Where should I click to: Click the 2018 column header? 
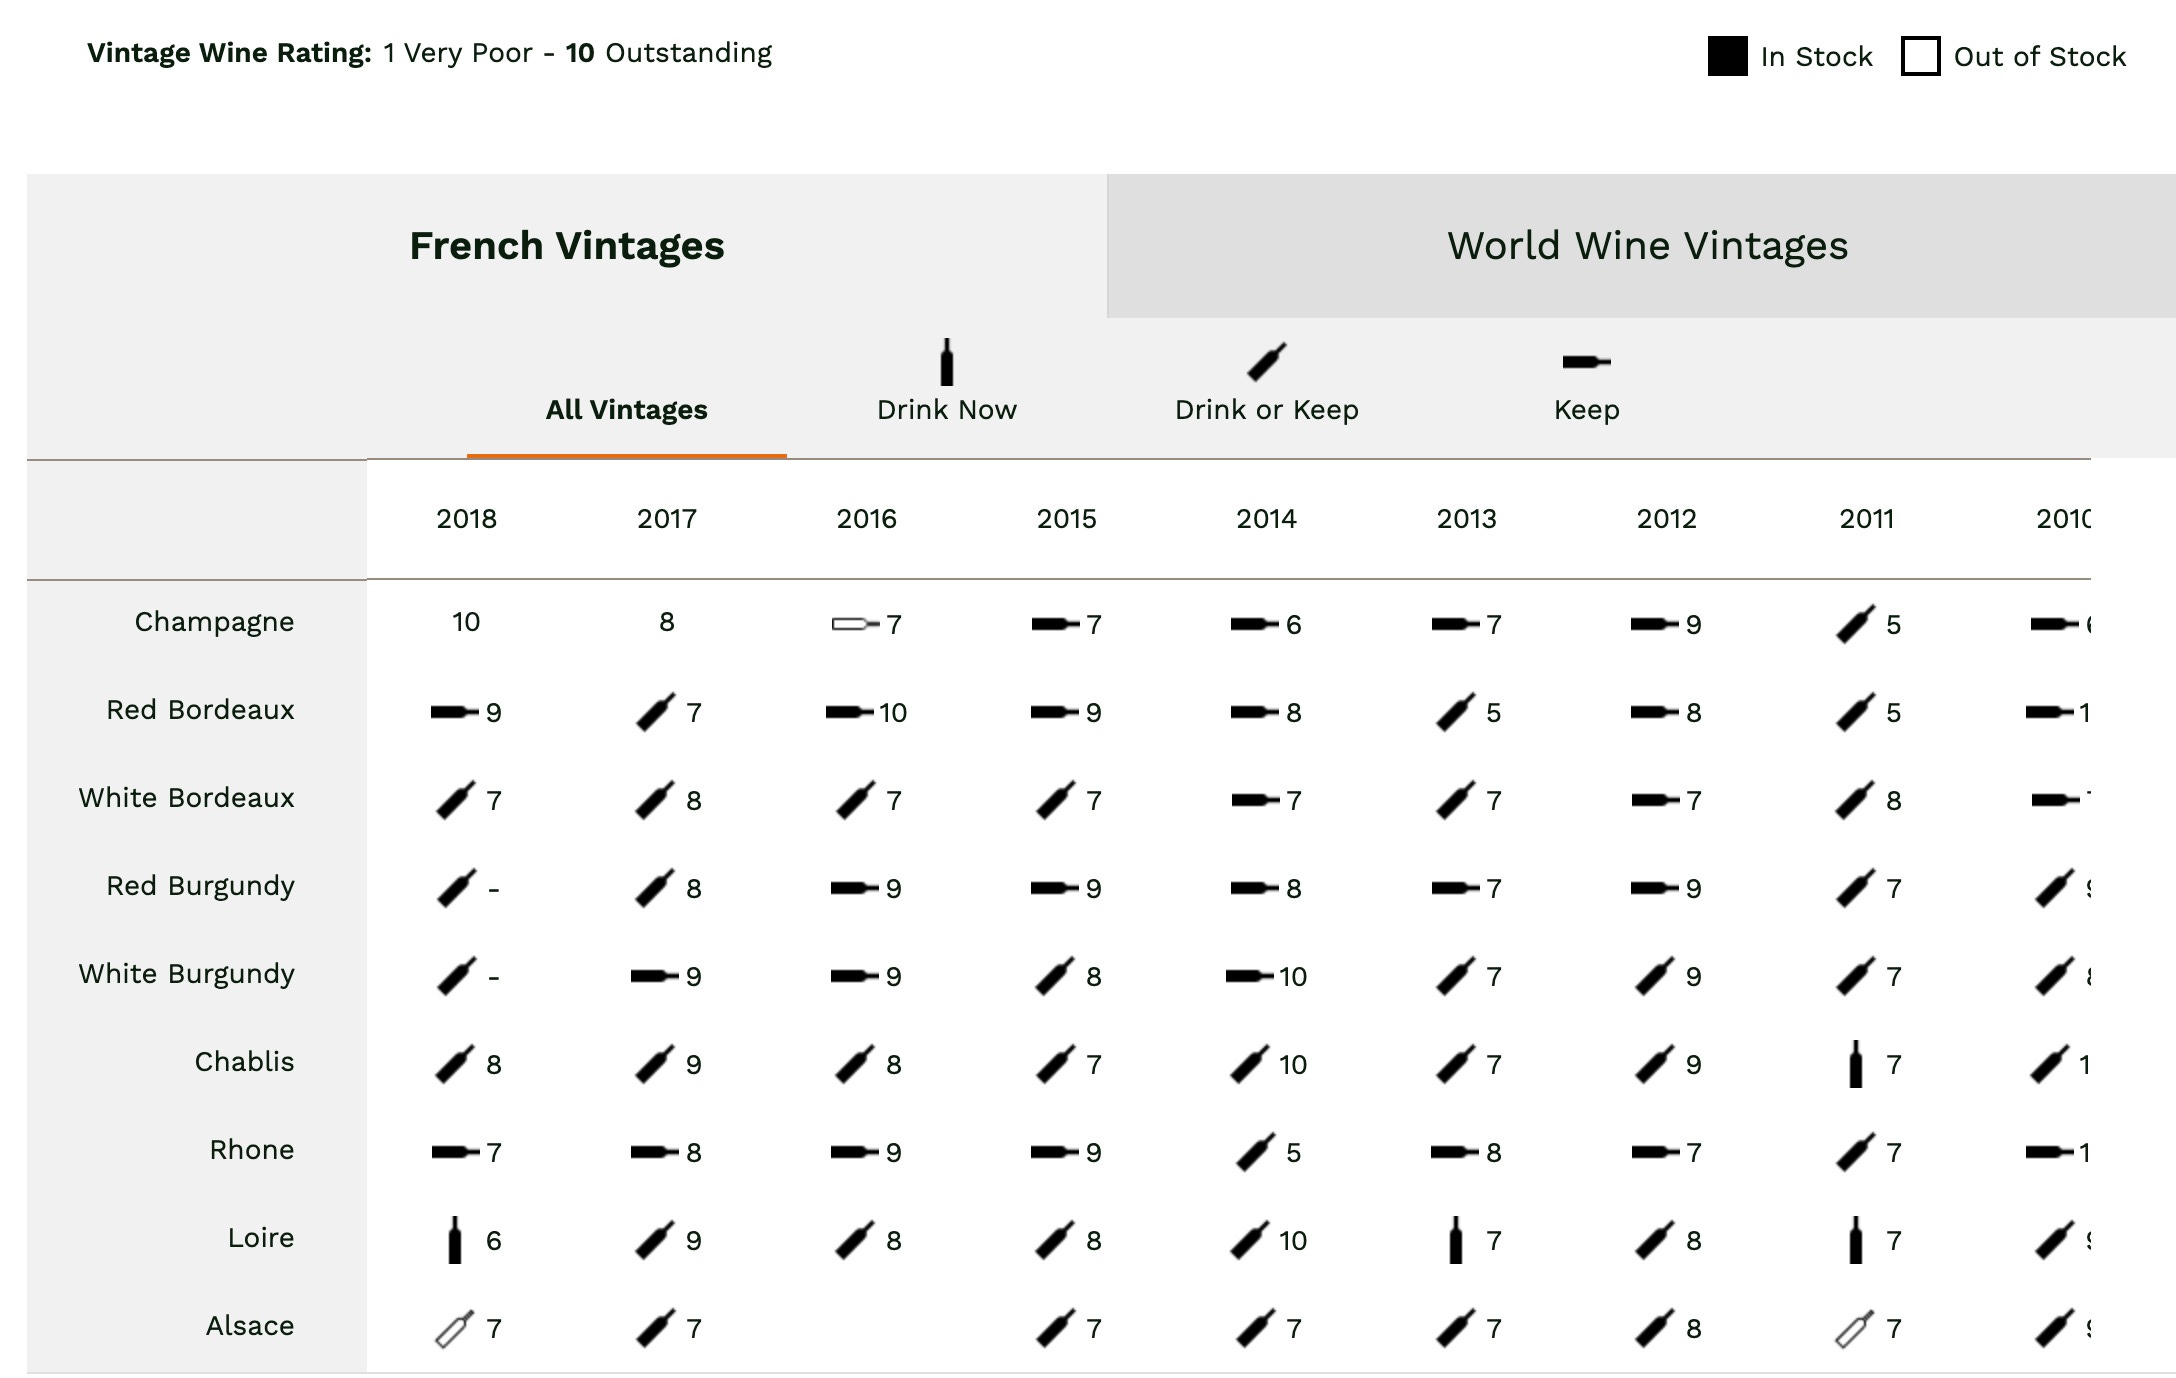(466, 518)
